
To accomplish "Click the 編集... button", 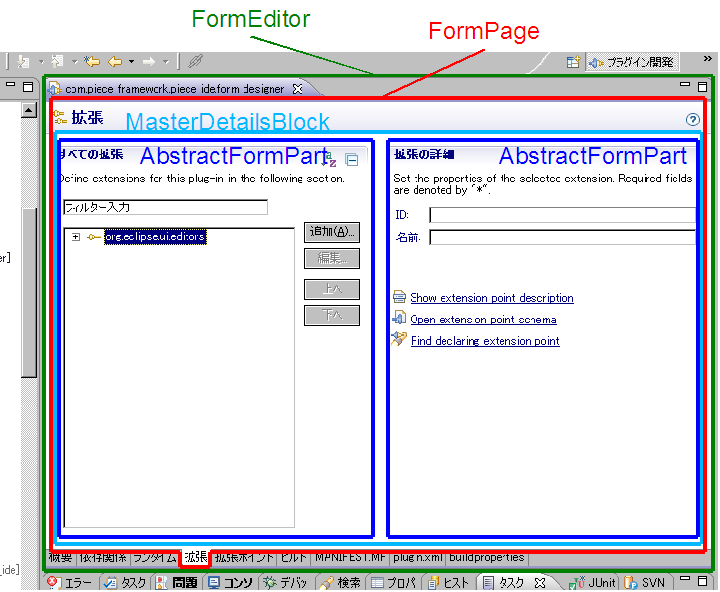I will click(332, 259).
